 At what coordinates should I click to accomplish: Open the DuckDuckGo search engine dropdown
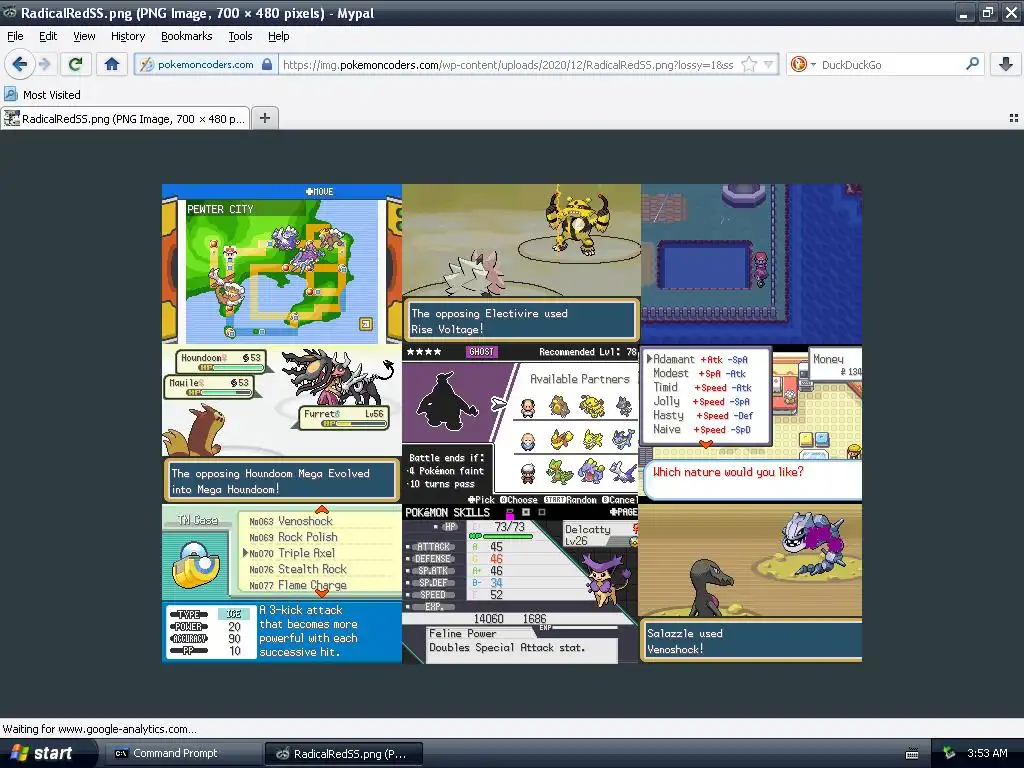pos(803,64)
